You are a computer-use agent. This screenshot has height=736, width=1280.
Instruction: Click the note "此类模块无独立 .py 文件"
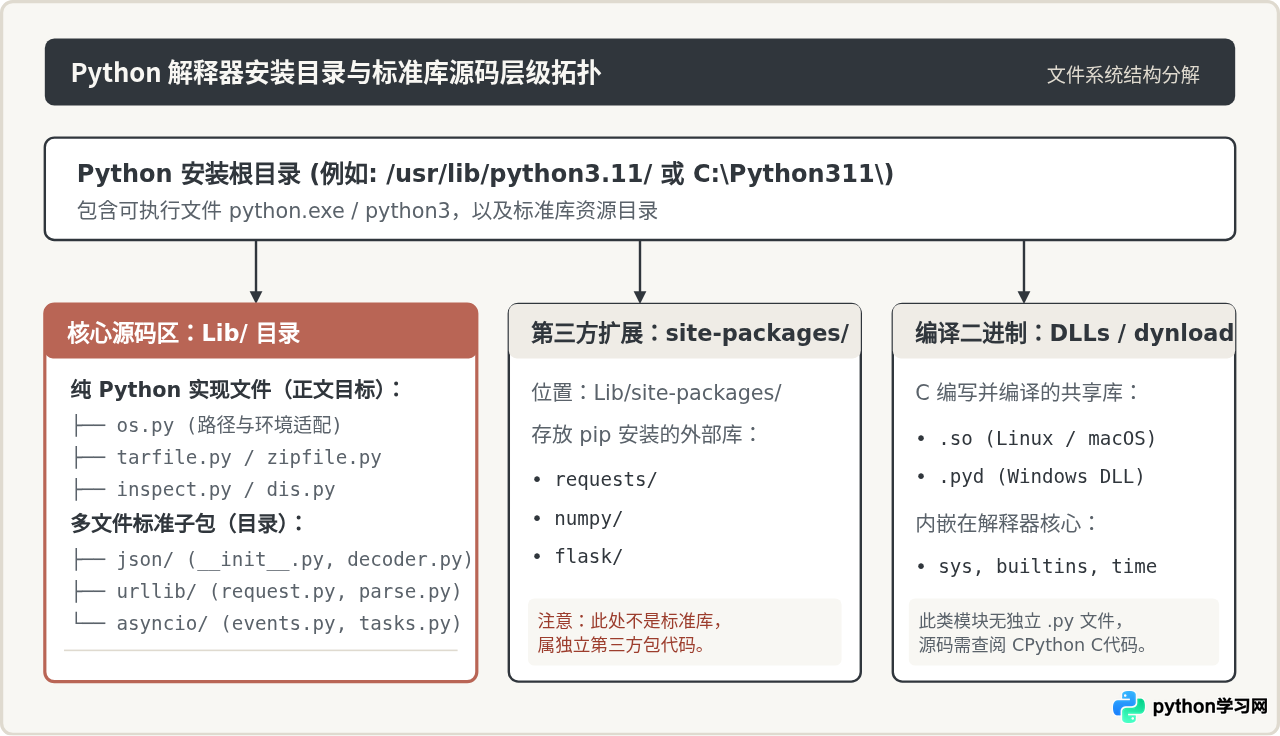pyautogui.click(x=1020, y=620)
